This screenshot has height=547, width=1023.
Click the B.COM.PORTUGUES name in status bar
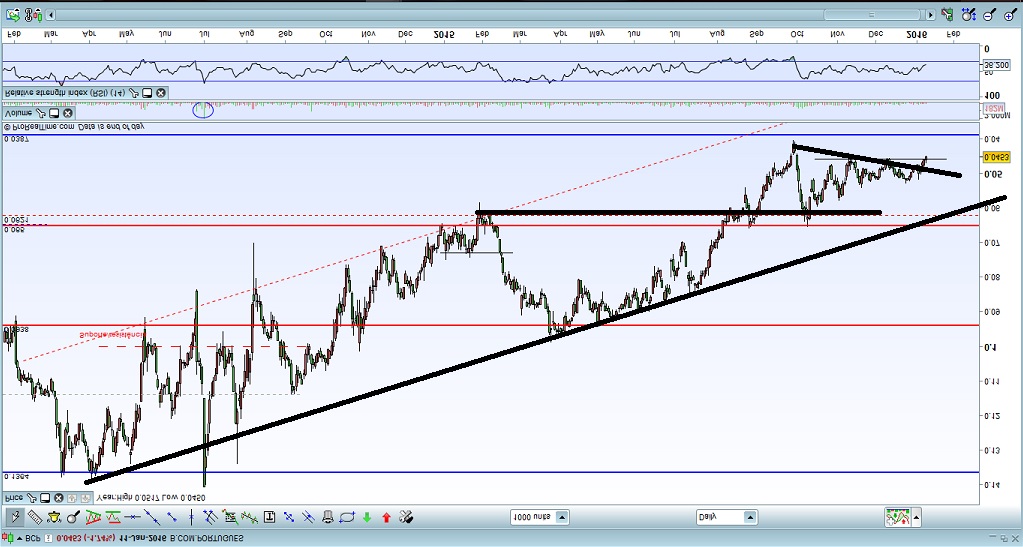(207, 538)
